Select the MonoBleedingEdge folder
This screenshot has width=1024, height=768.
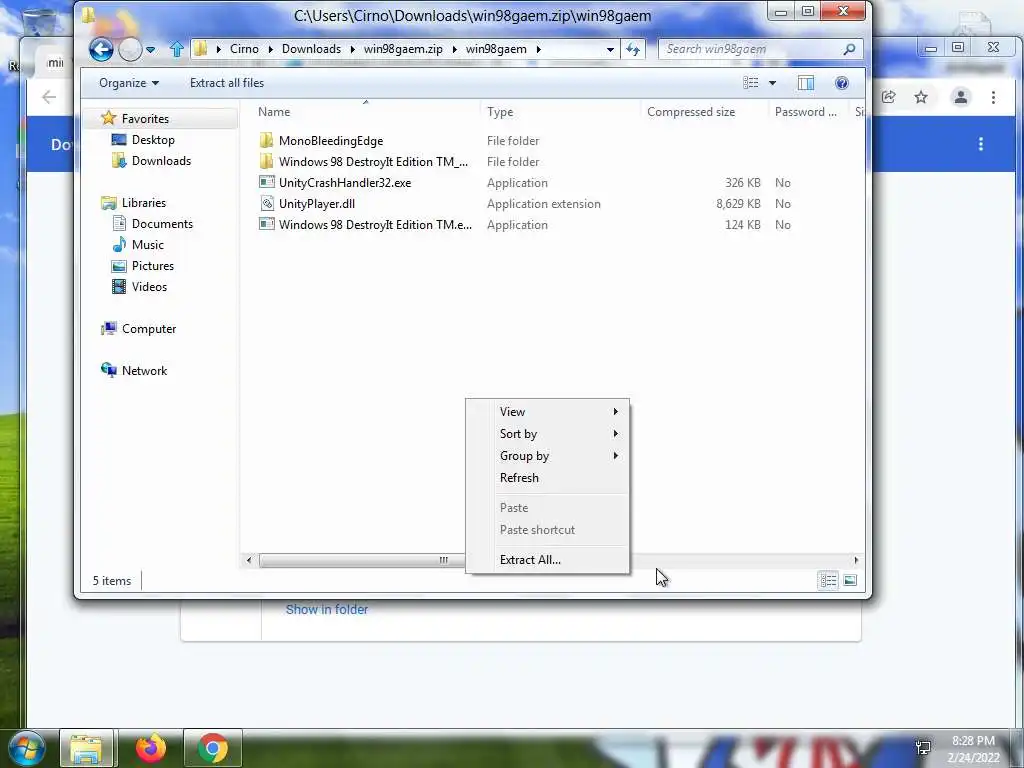[x=330, y=141]
